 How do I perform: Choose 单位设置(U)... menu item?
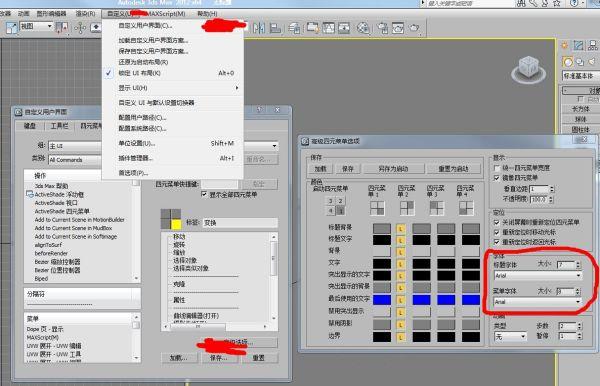coord(173,143)
